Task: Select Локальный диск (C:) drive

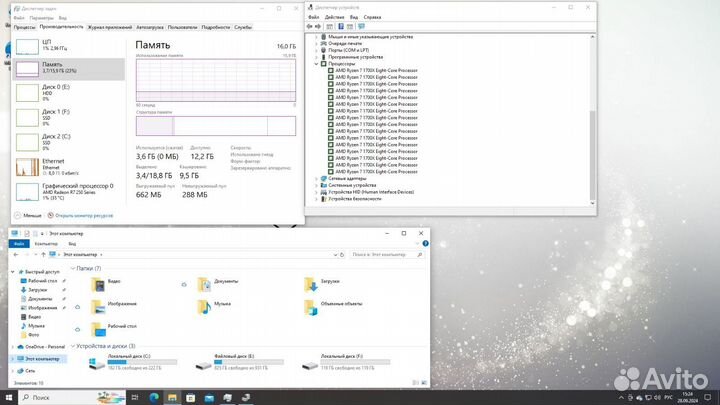Action: click(x=133, y=362)
